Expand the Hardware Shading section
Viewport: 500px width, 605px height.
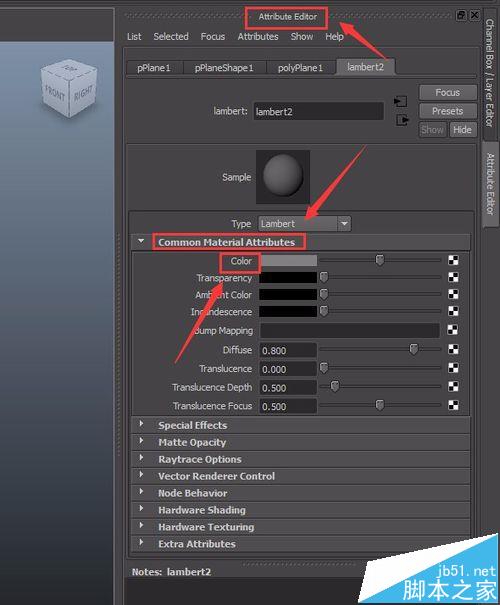click(x=141, y=509)
